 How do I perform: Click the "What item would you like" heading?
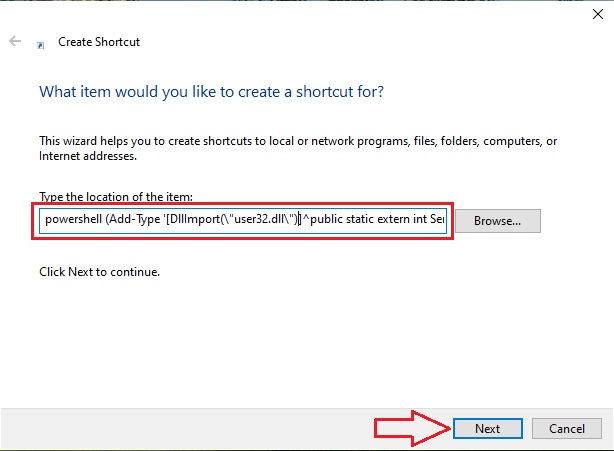pos(211,91)
